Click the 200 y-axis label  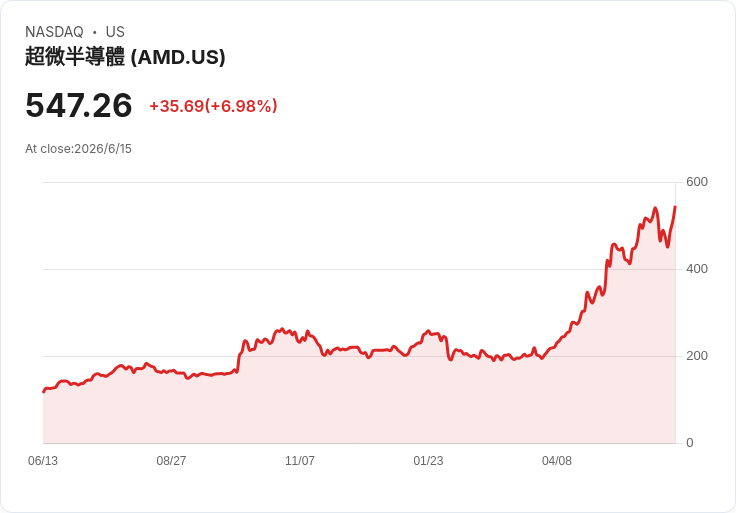pyautogui.click(x=697, y=356)
